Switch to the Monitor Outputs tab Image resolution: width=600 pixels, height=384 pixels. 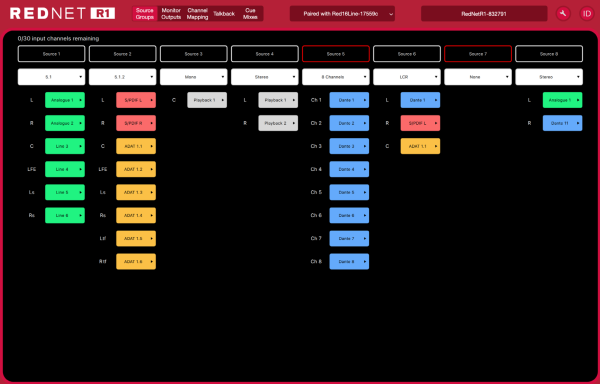[x=171, y=14]
